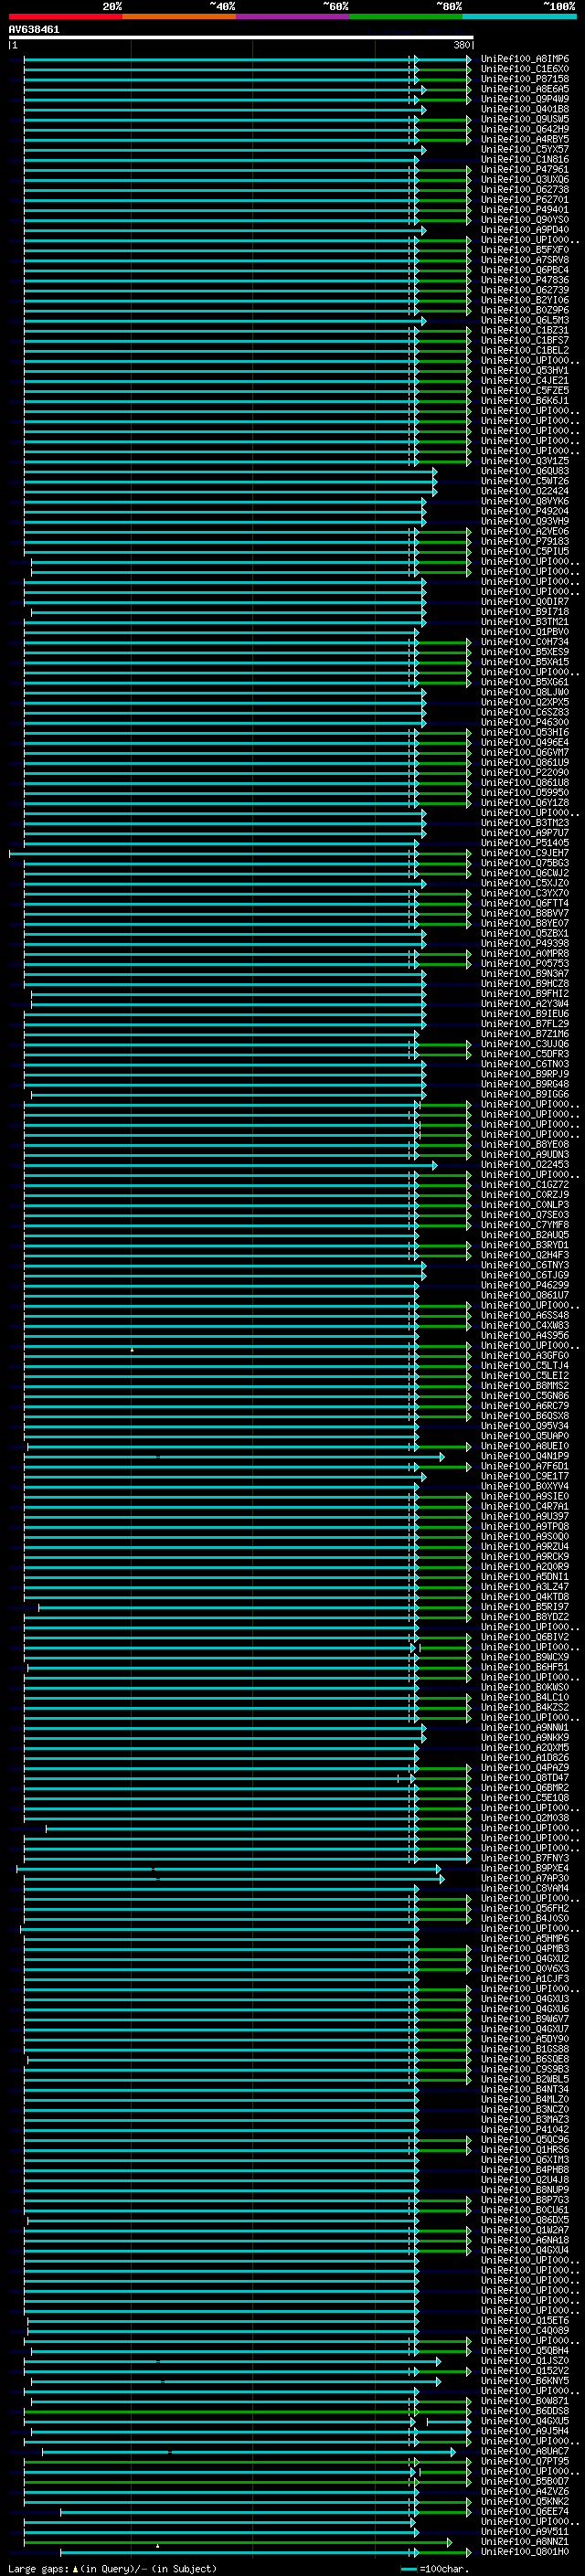Open hit UniRef100_Q401B8
This screenshot has height=2576, width=585.
pyautogui.click(x=525, y=109)
